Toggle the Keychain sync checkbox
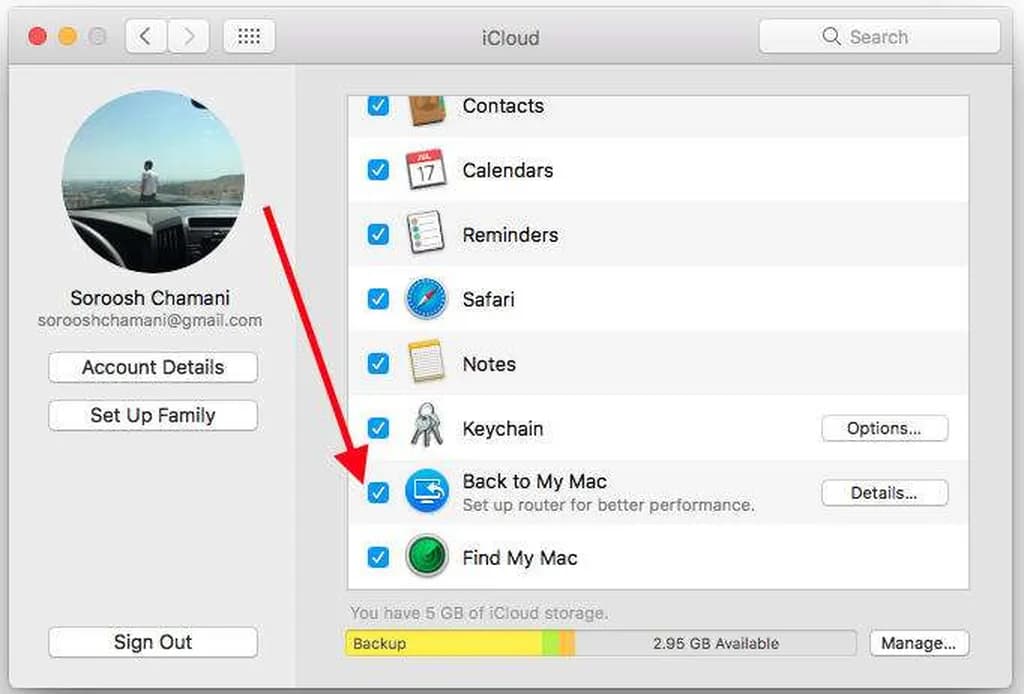The image size is (1024, 694). (378, 428)
